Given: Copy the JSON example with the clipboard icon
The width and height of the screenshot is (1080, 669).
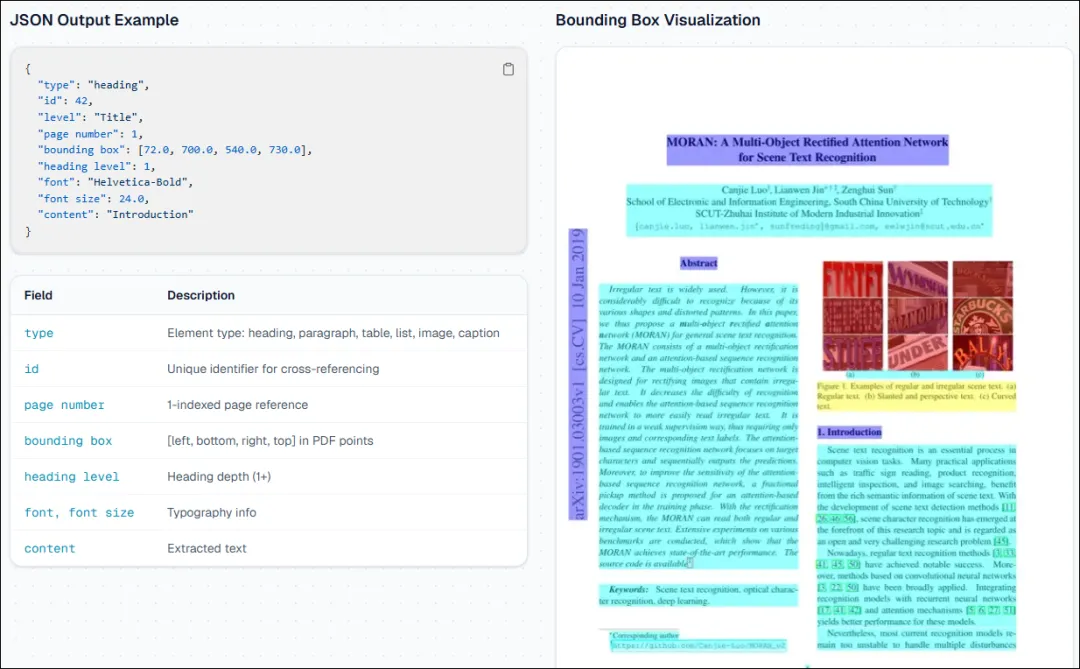Looking at the screenshot, I should click(x=508, y=69).
